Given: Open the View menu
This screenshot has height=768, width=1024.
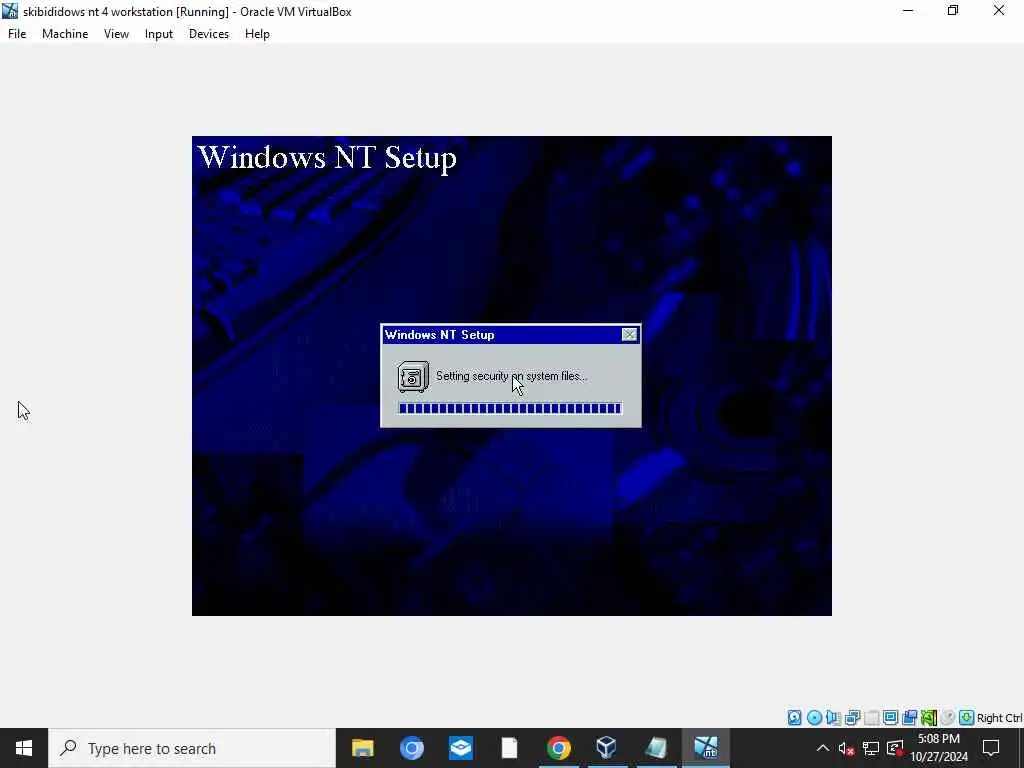Looking at the screenshot, I should click(x=116, y=34).
